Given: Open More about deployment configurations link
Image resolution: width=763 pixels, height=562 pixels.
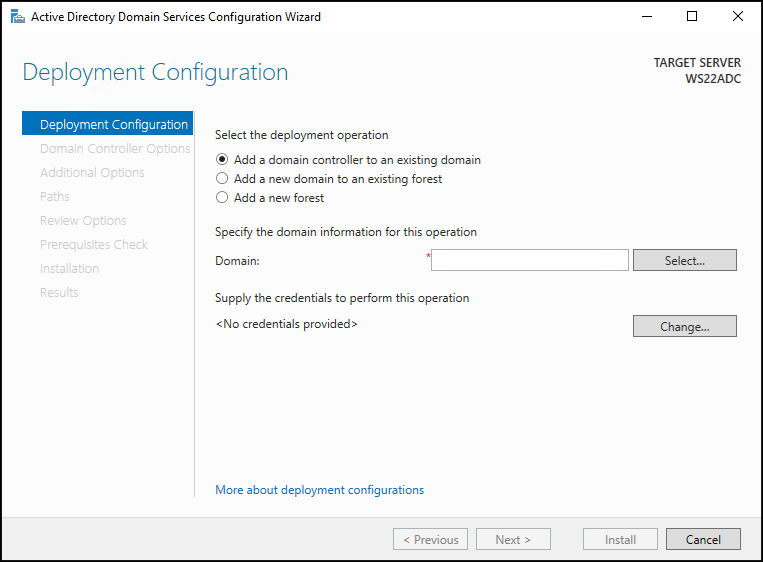Looking at the screenshot, I should pyautogui.click(x=319, y=489).
